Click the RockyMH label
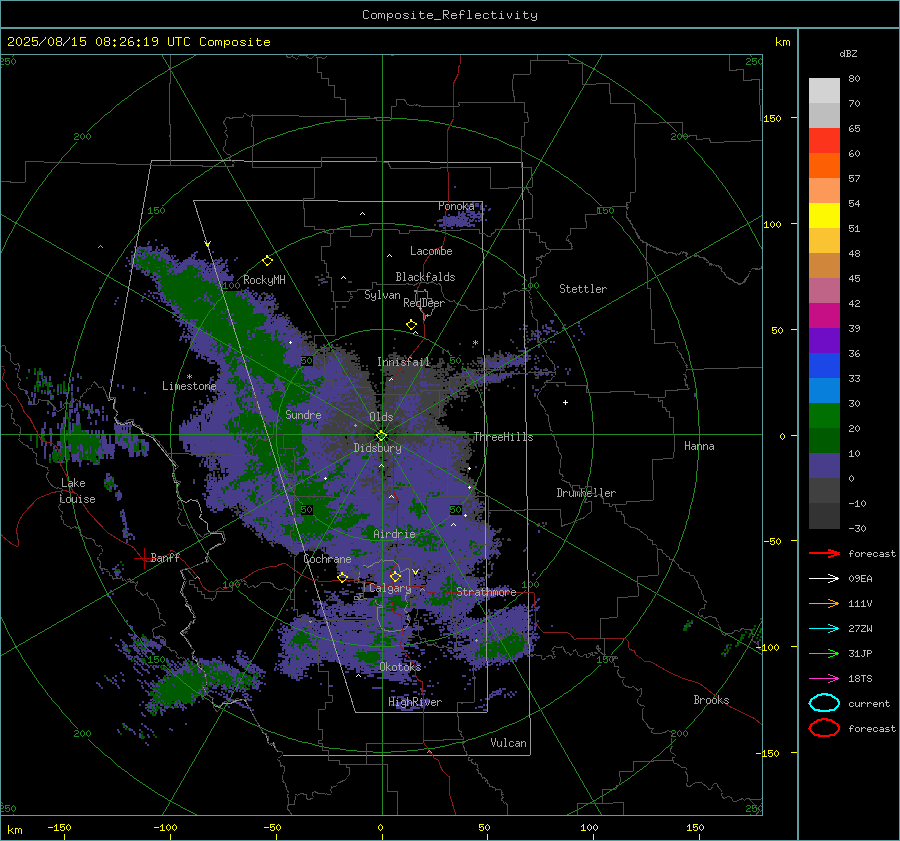The image size is (900, 841). tap(264, 280)
